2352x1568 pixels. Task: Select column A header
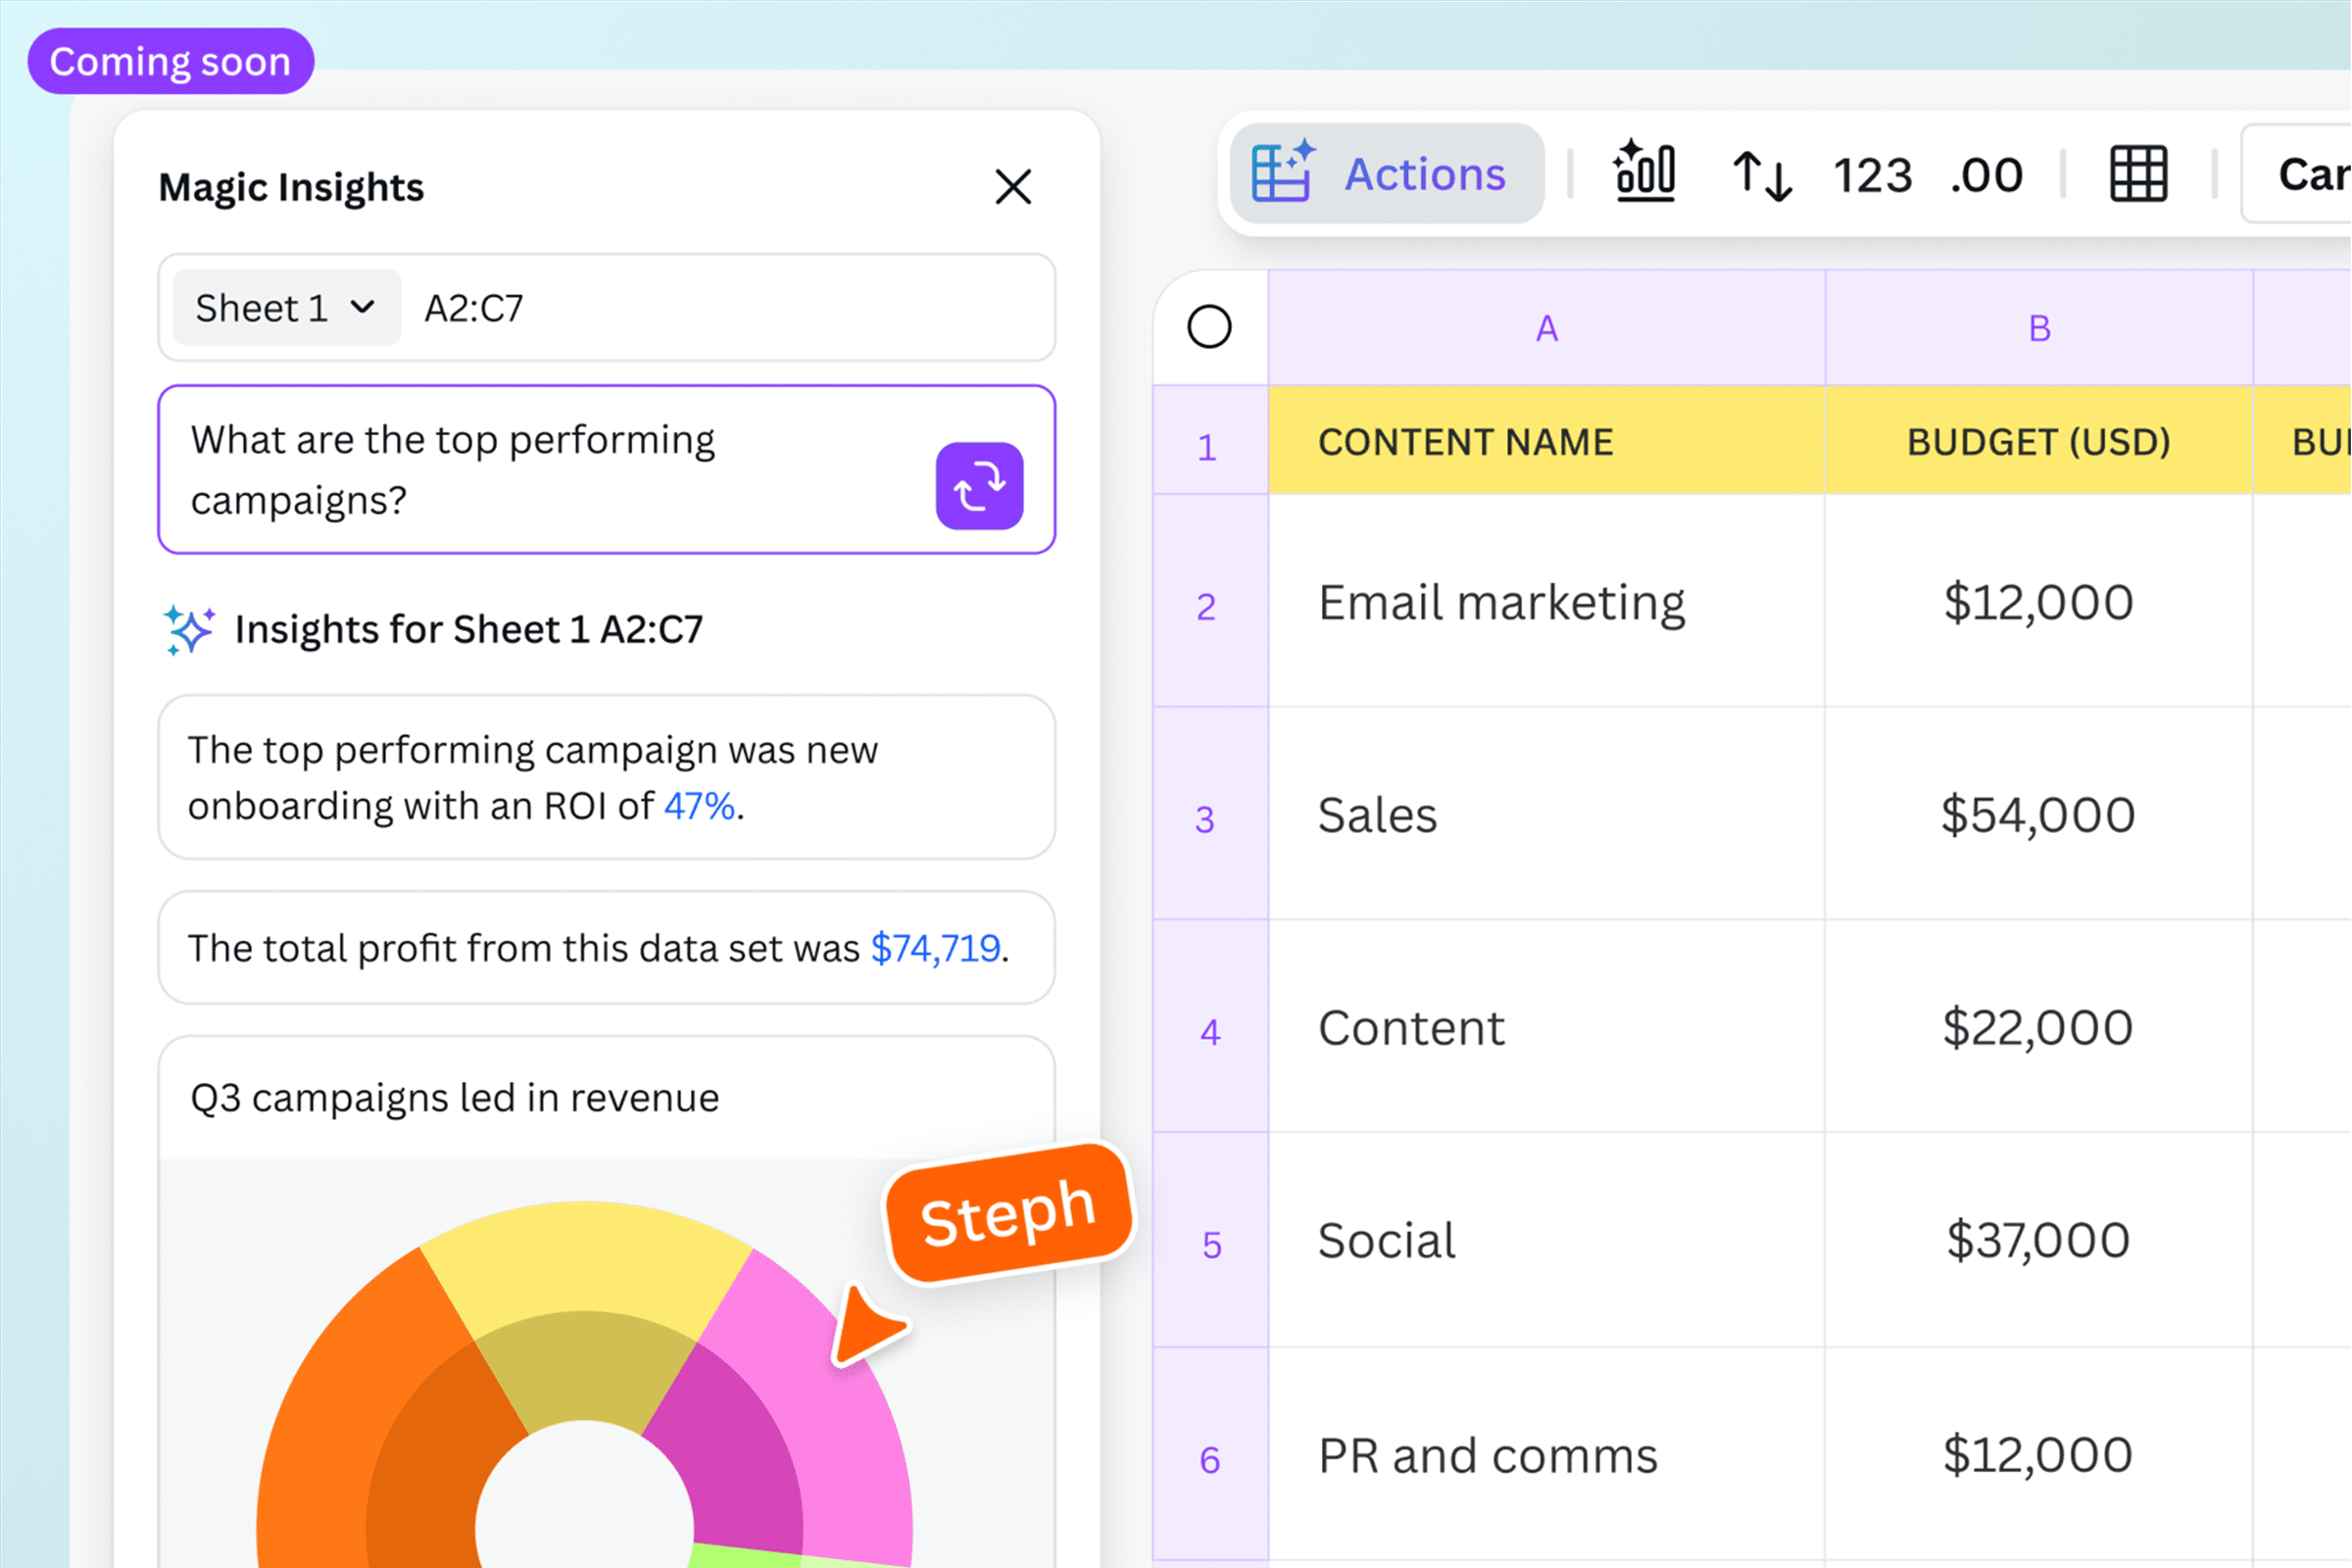coord(1546,325)
